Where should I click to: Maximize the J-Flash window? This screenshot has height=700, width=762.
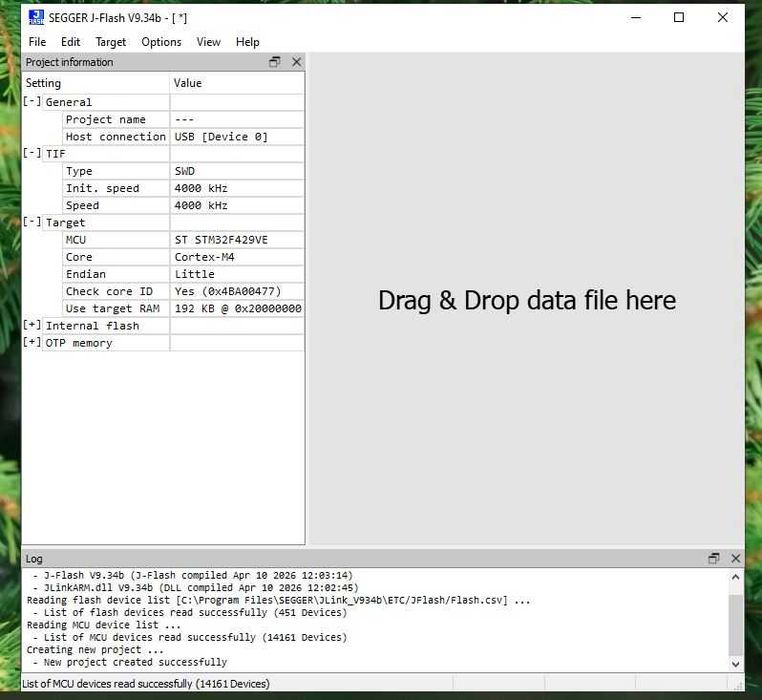pyautogui.click(x=679, y=18)
